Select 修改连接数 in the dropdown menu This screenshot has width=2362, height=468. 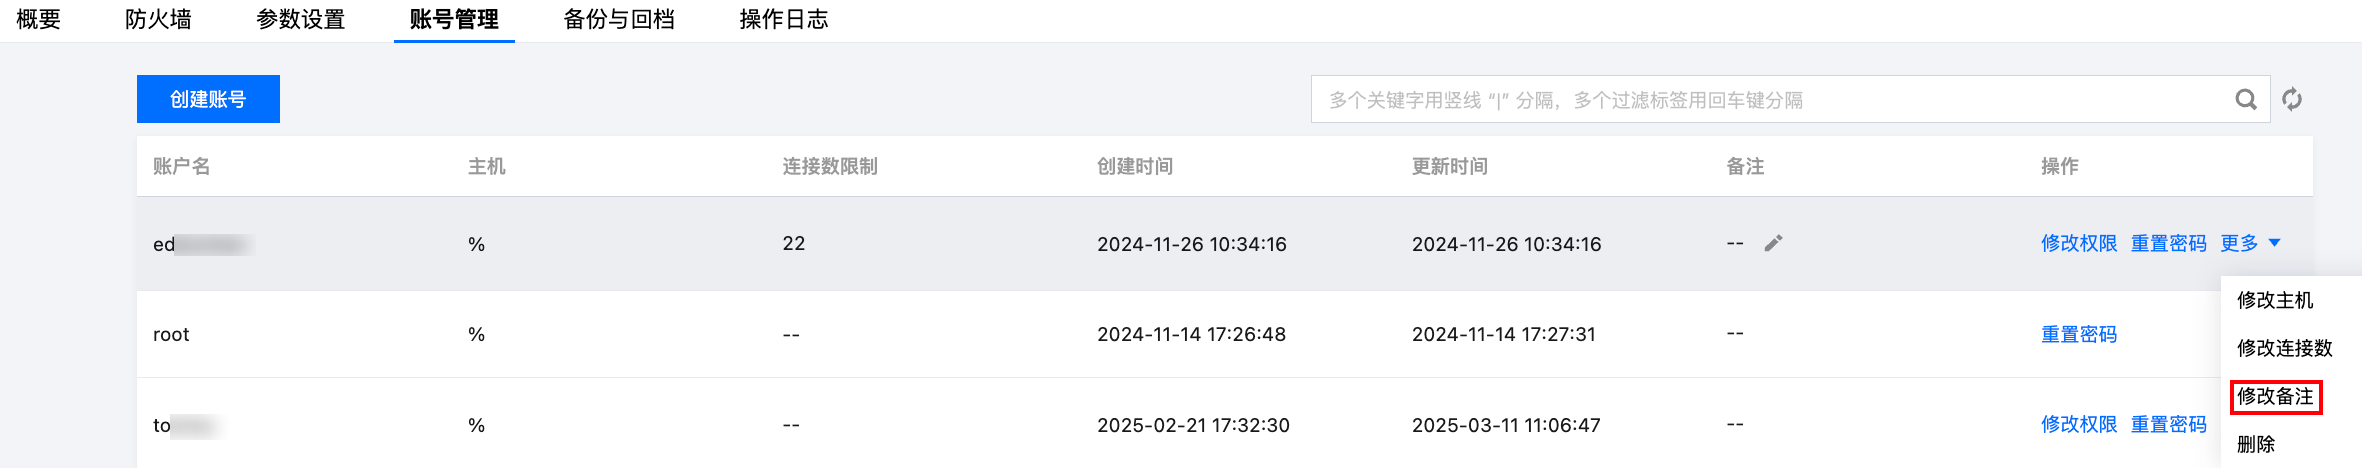[2284, 348]
